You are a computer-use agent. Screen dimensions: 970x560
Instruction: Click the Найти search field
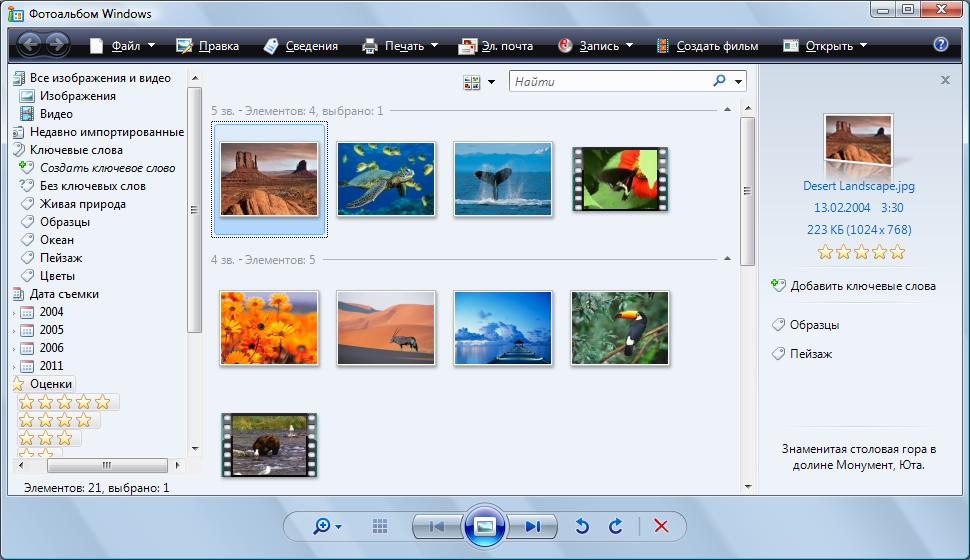coord(609,81)
